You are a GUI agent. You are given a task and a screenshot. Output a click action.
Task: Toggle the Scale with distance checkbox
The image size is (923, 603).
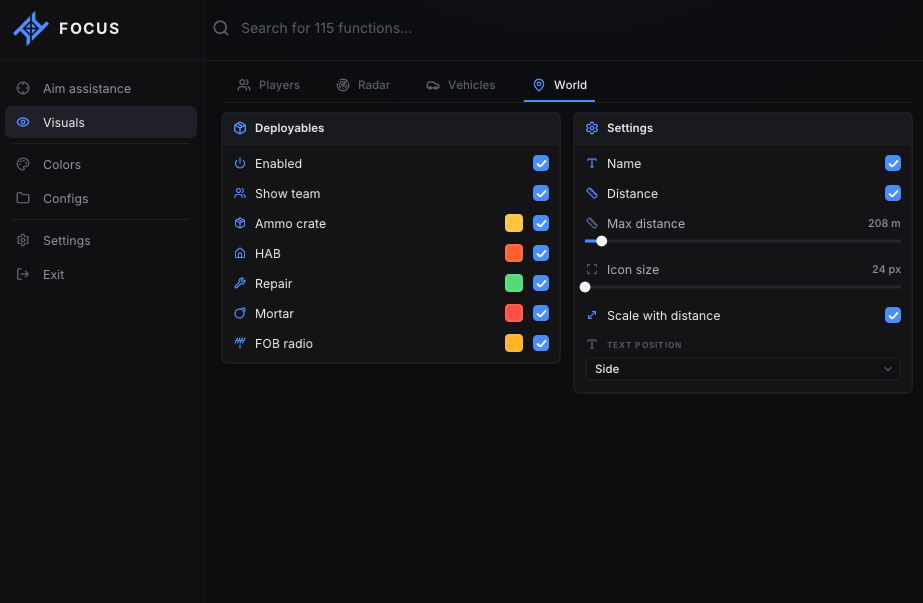(x=893, y=315)
